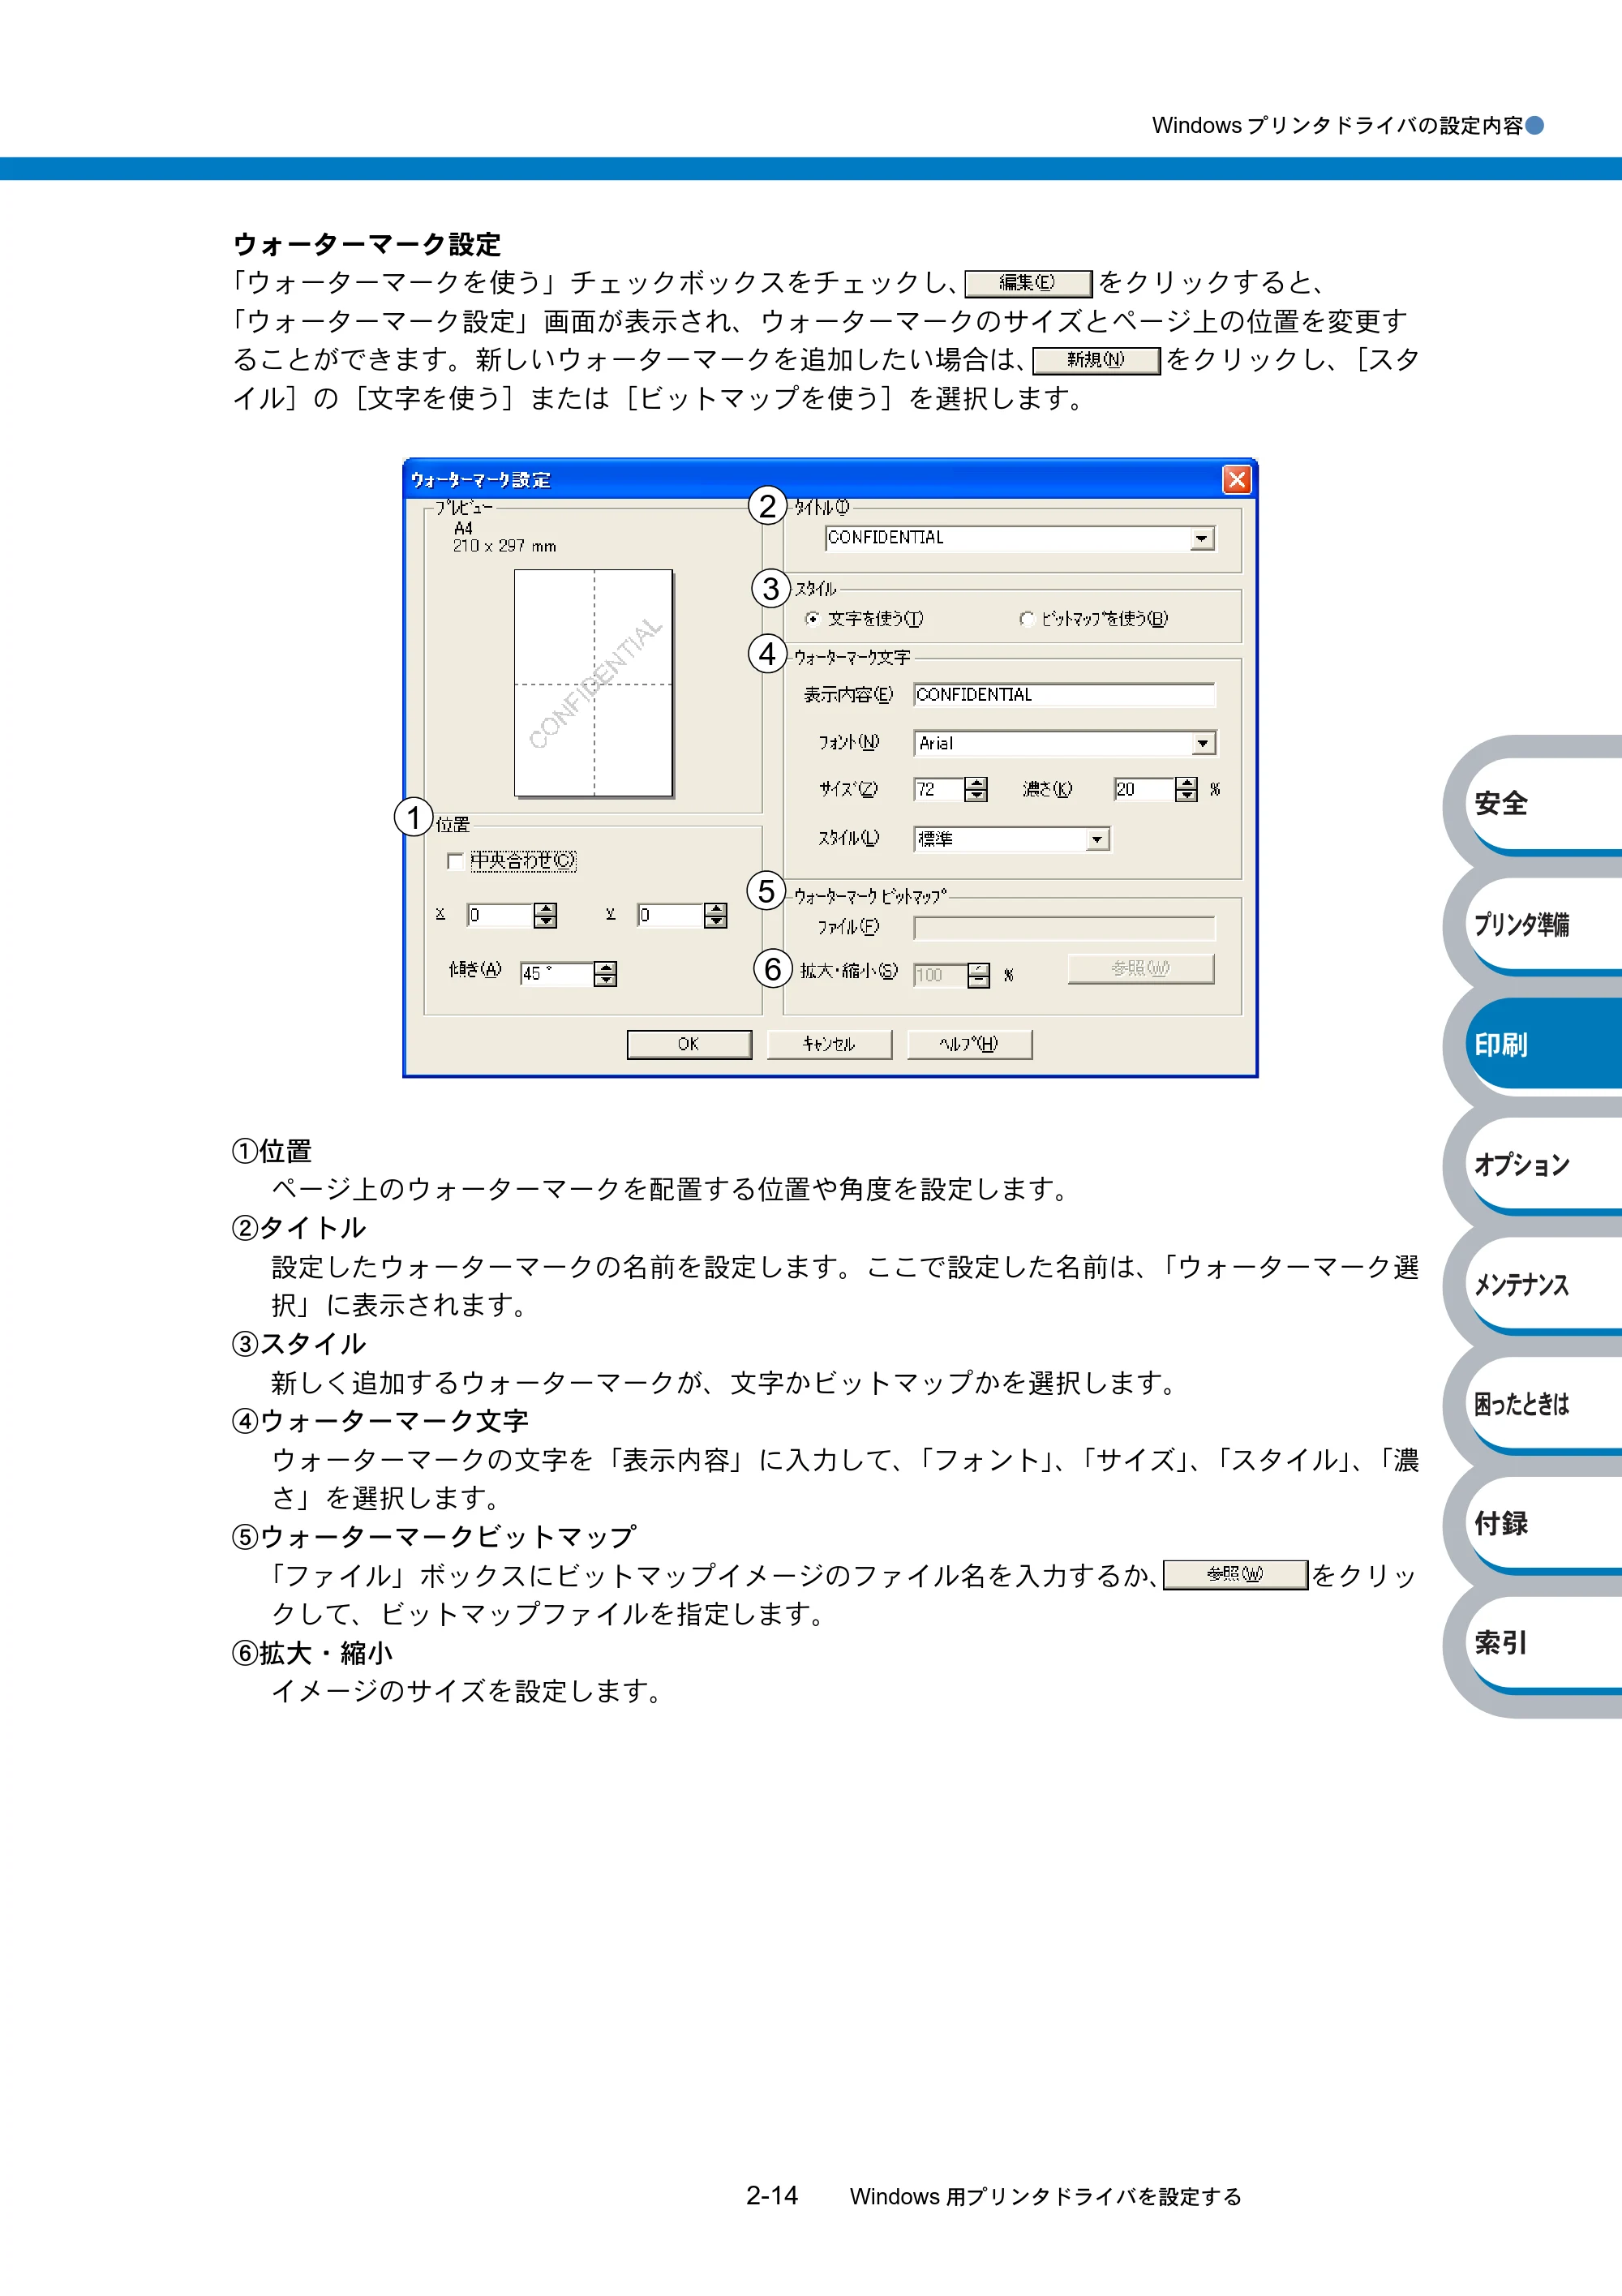The image size is (1622, 2296).
Task: Click the y position value field
Action: pyautogui.click(x=670, y=915)
